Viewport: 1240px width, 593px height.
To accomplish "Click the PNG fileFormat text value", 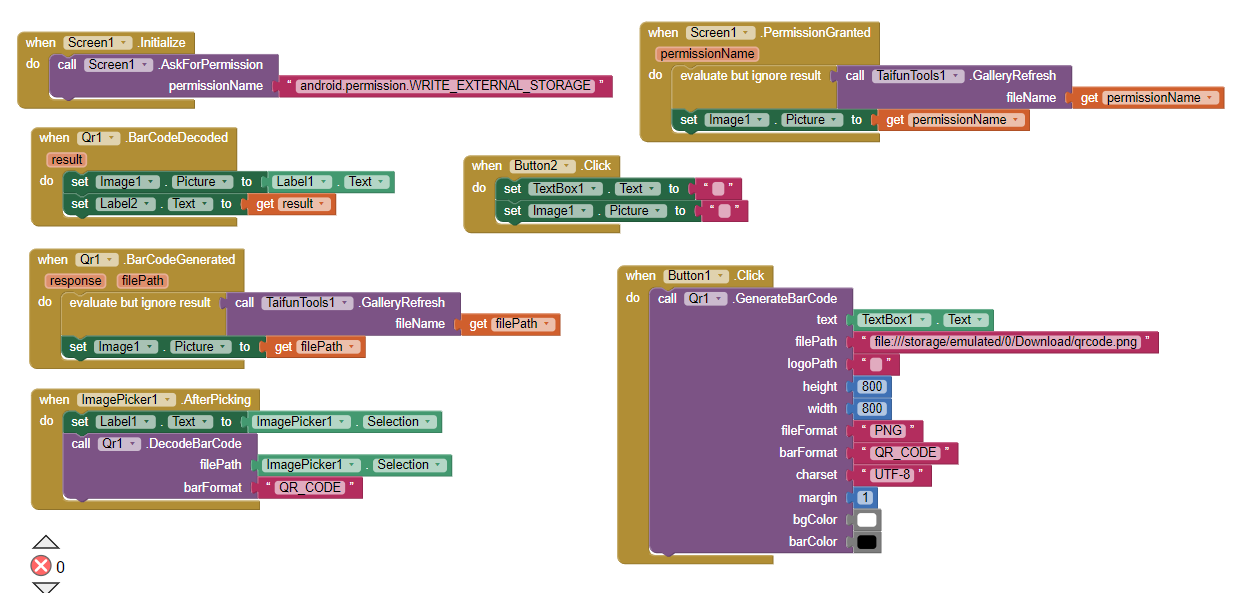I will coord(887,431).
